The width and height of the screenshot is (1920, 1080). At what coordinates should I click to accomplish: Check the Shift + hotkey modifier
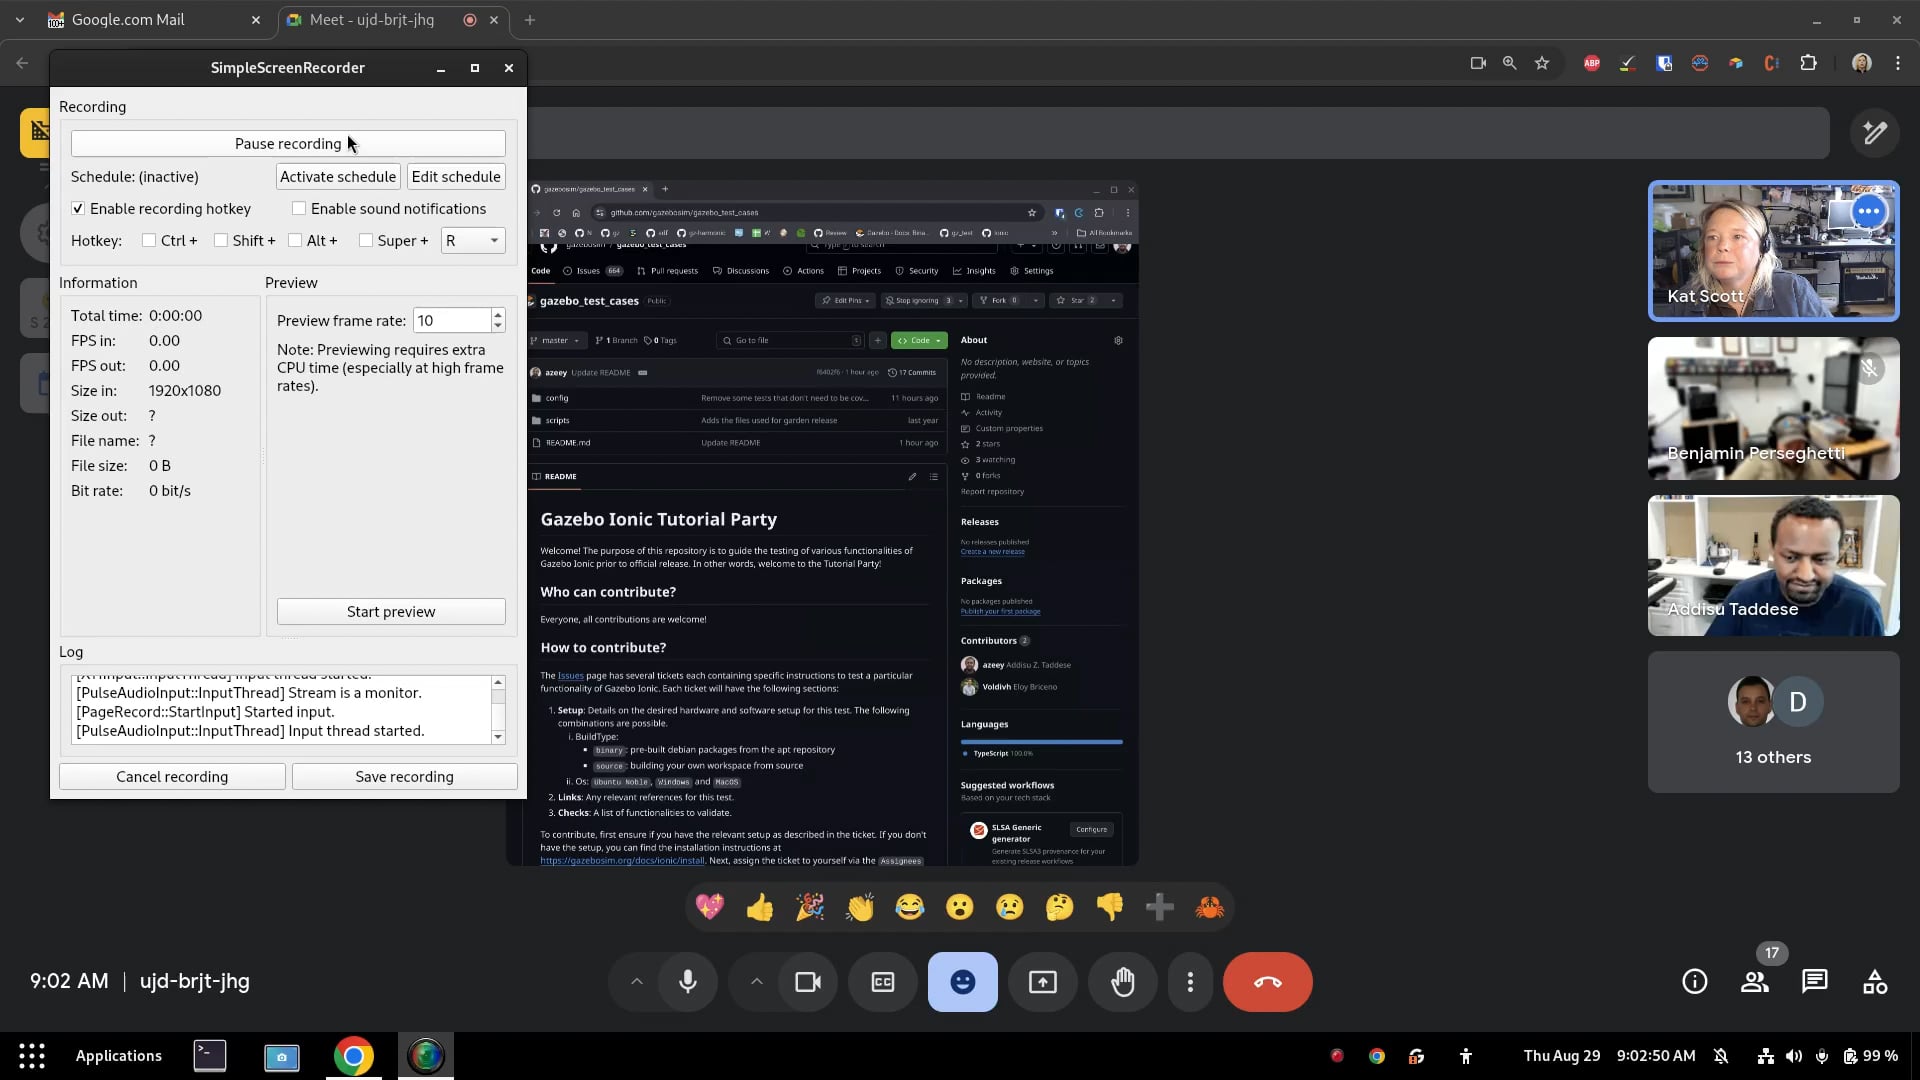tap(221, 241)
